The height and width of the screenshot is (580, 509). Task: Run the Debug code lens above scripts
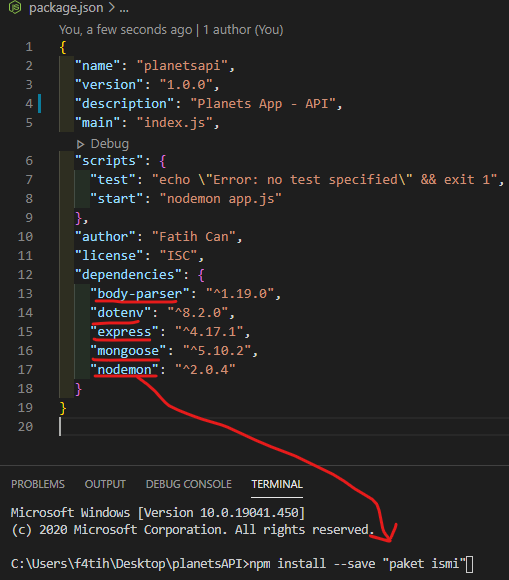point(109,144)
